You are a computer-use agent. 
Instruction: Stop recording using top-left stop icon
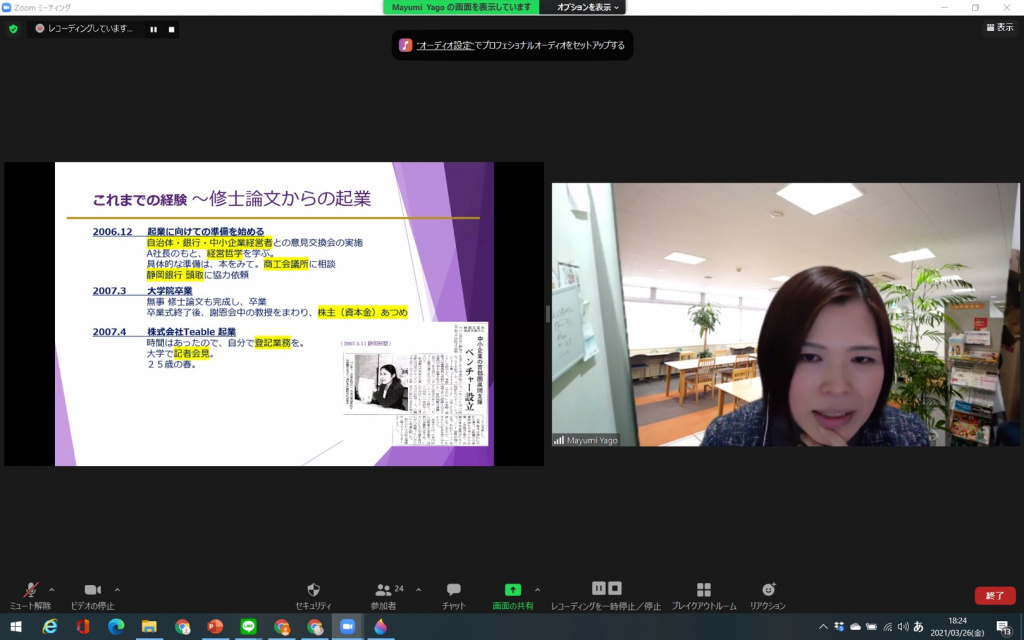172,29
